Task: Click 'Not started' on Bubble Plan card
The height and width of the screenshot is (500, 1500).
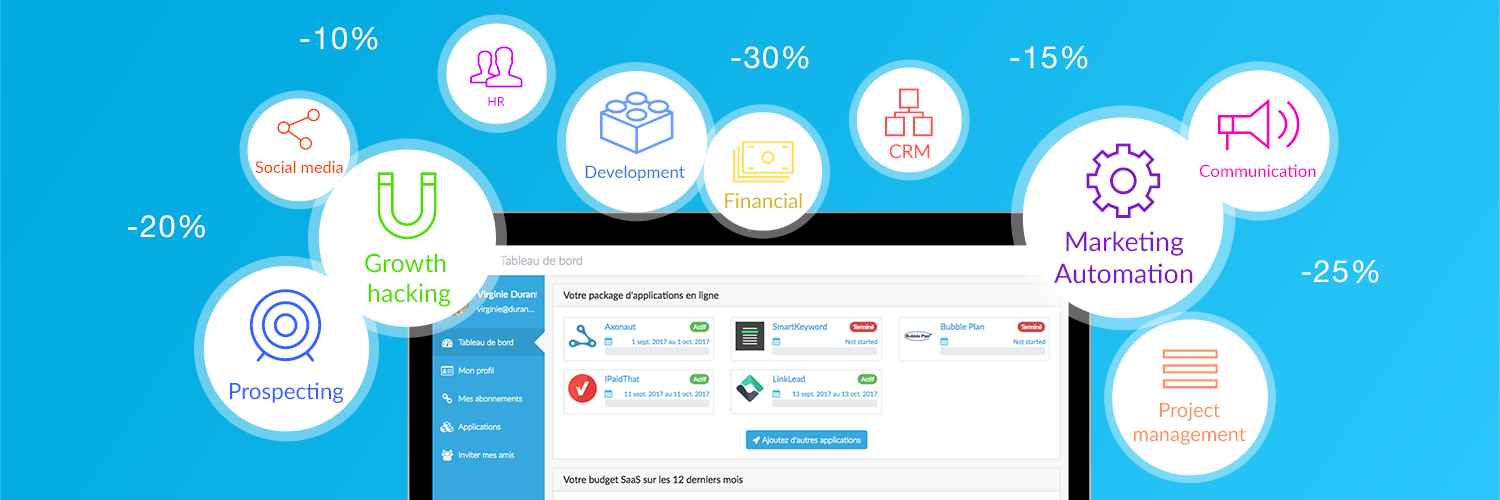Action: (1029, 341)
